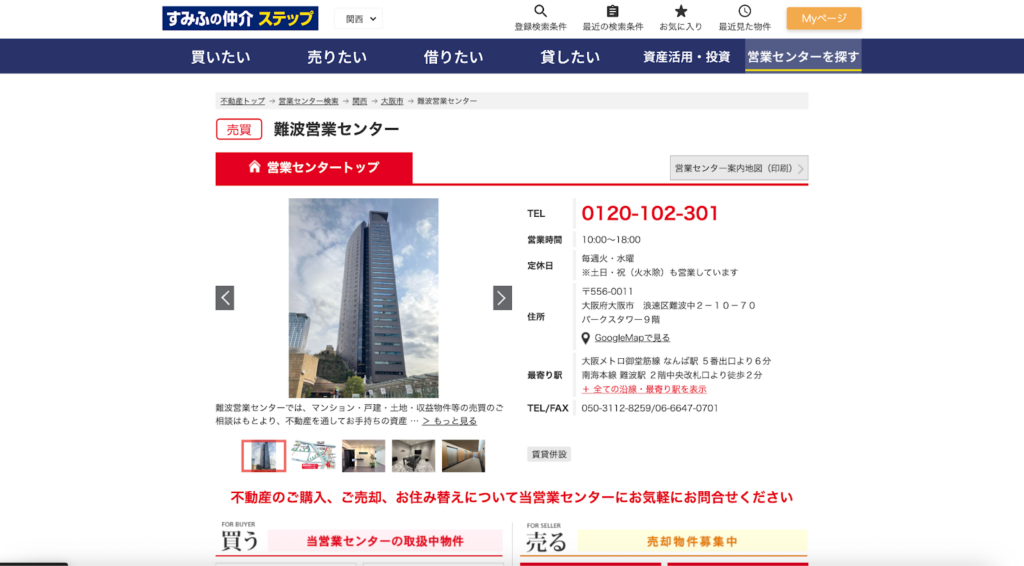The image size is (1024, 566).
Task: Click the 売却物件募集中 heading
Action: (692, 541)
